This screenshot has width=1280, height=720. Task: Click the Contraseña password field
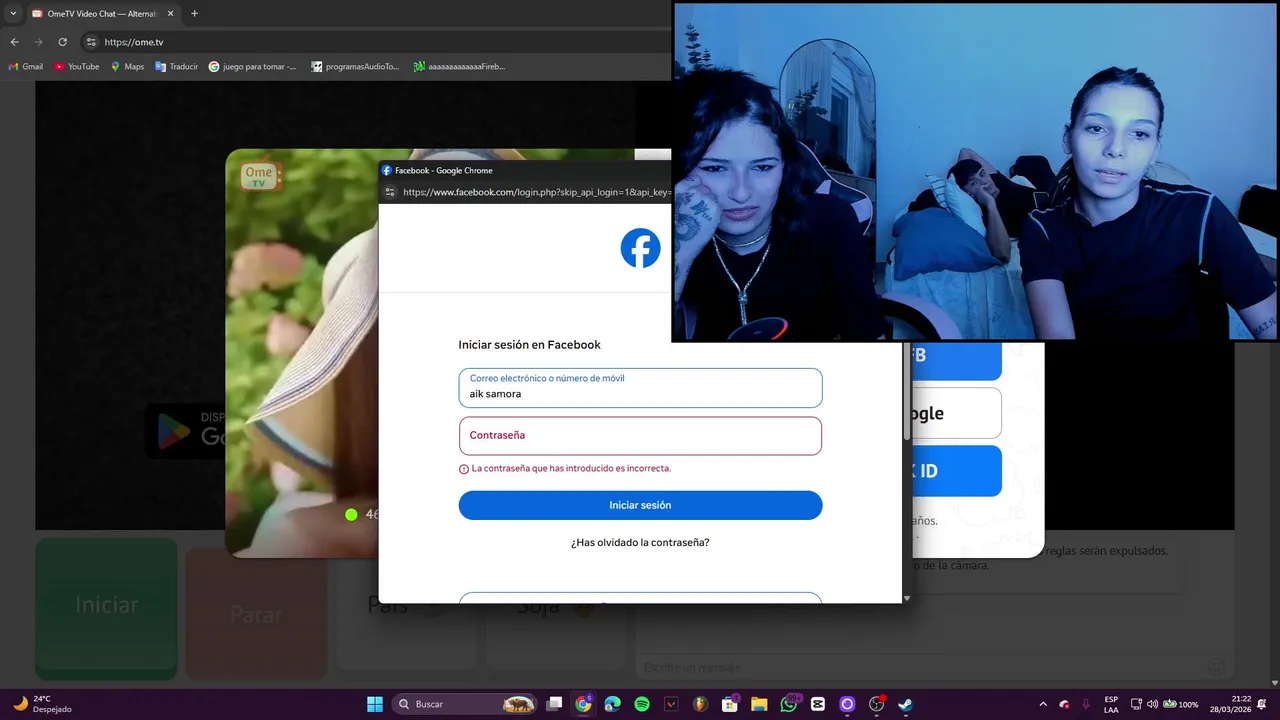click(640, 436)
